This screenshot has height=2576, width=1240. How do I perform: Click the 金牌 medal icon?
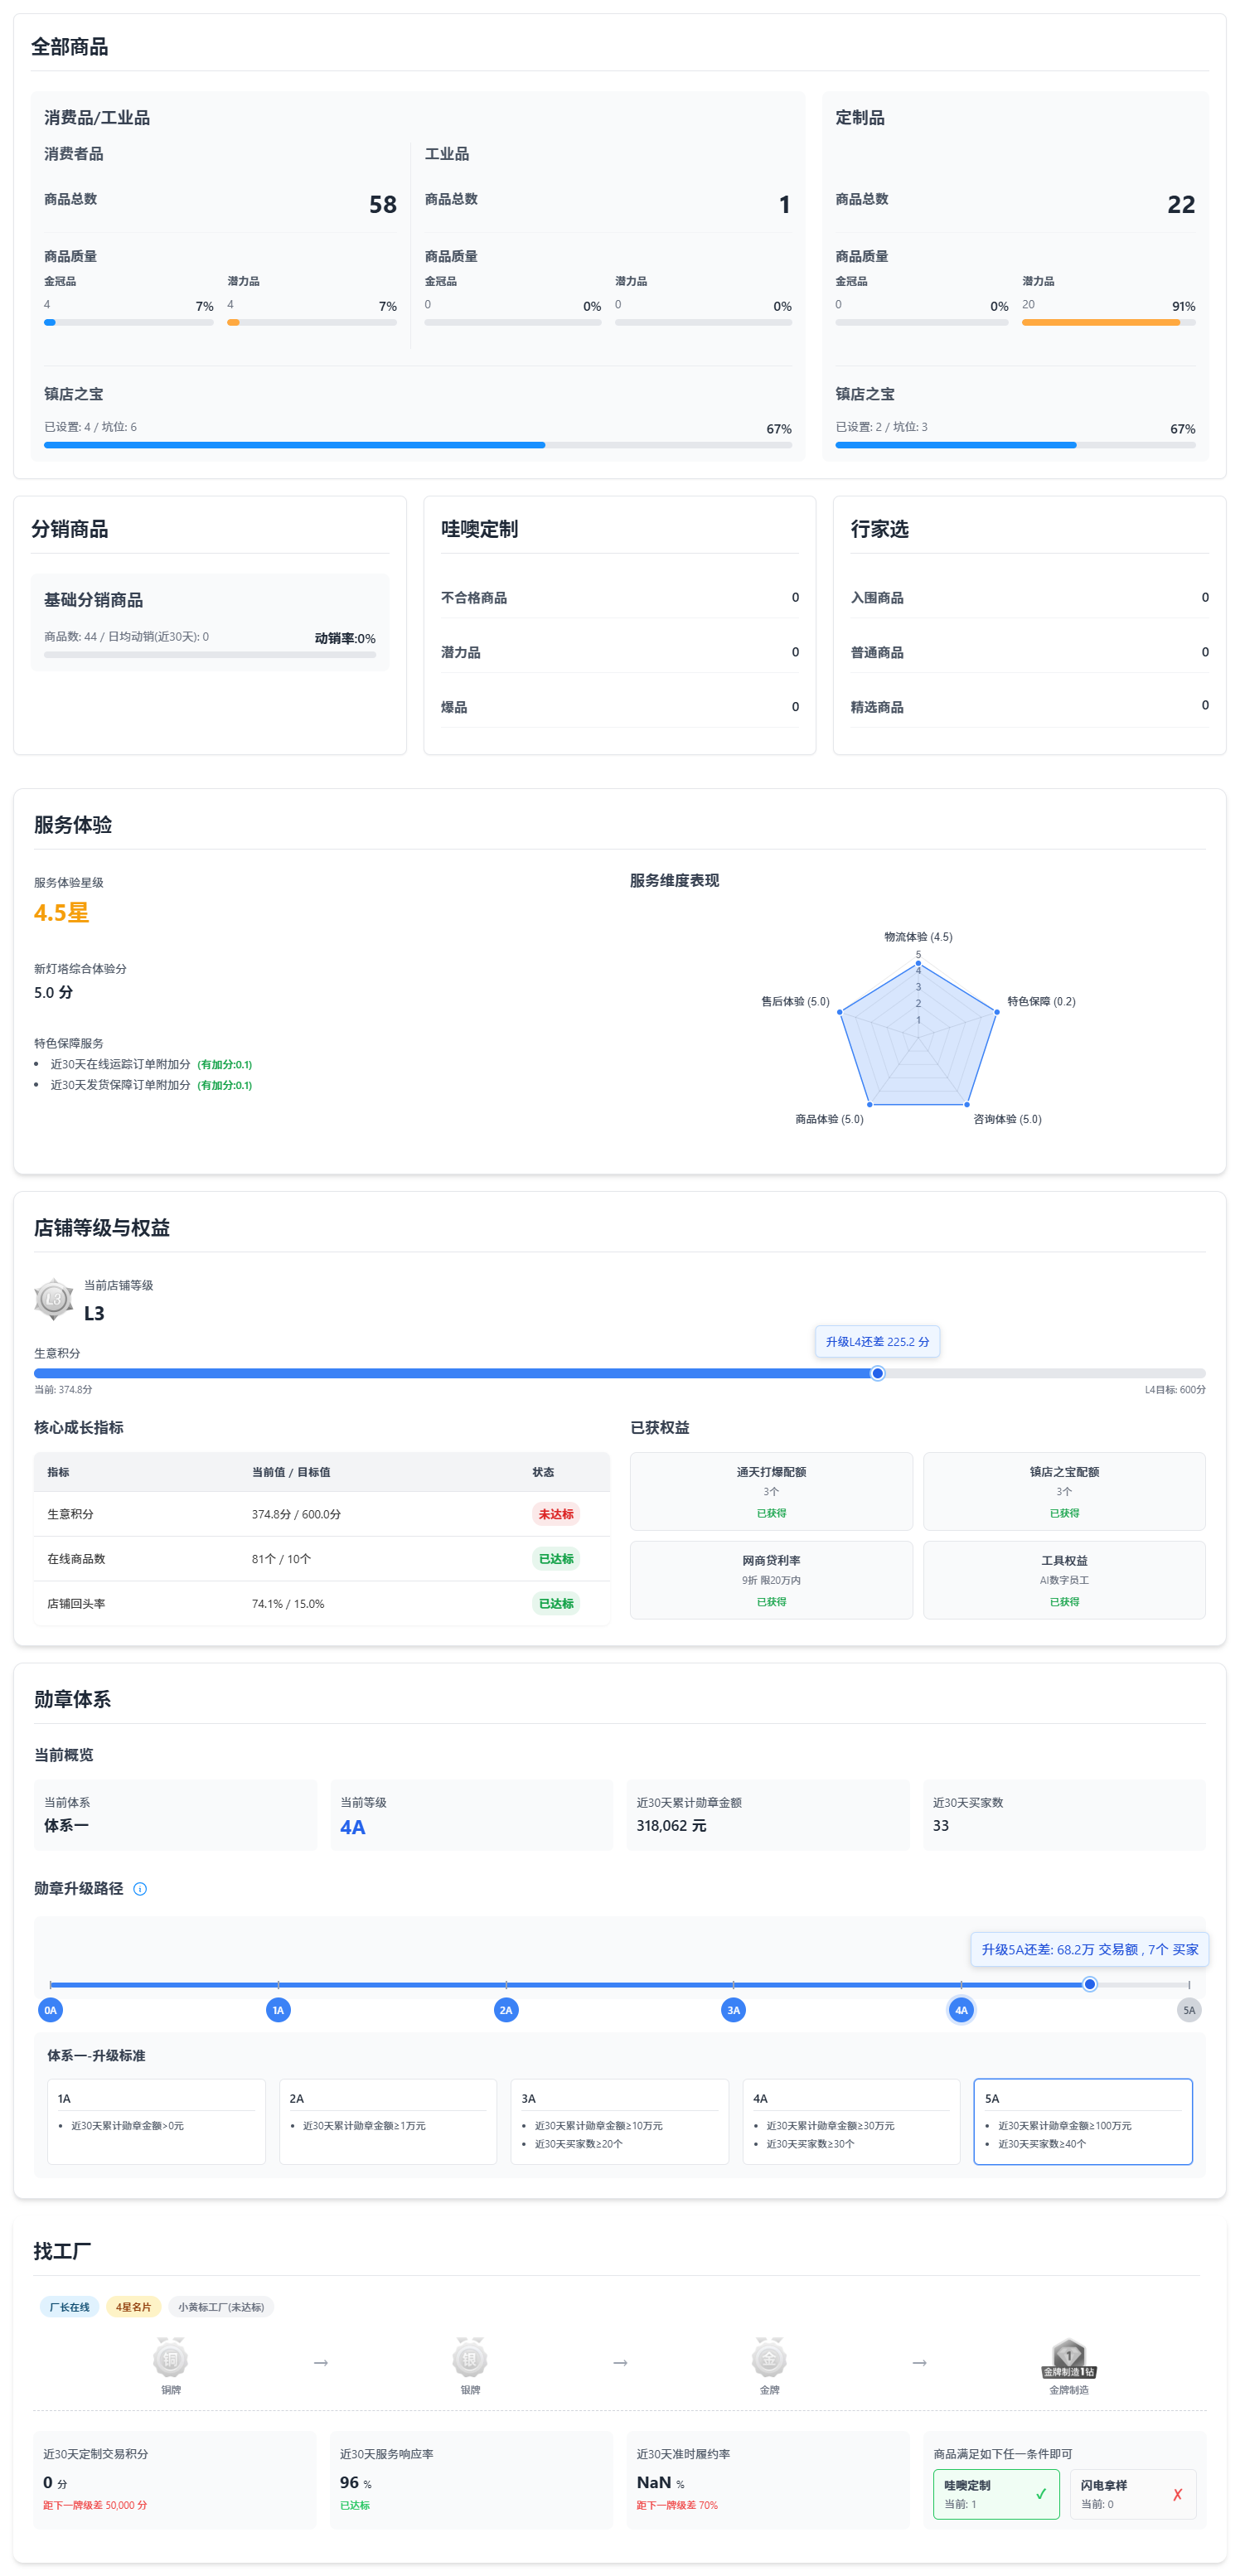point(769,2359)
